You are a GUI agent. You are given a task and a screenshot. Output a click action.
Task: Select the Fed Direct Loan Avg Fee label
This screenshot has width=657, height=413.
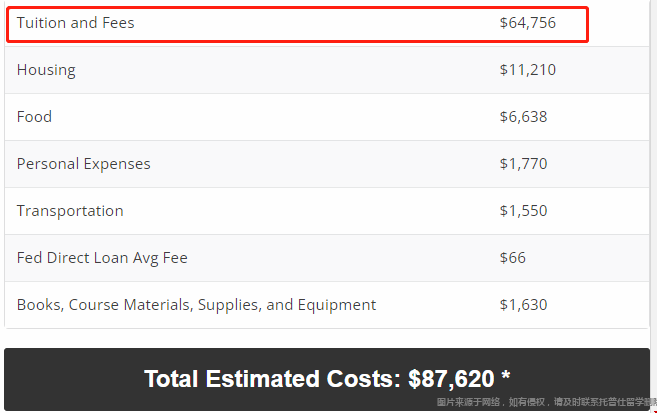click(x=102, y=258)
